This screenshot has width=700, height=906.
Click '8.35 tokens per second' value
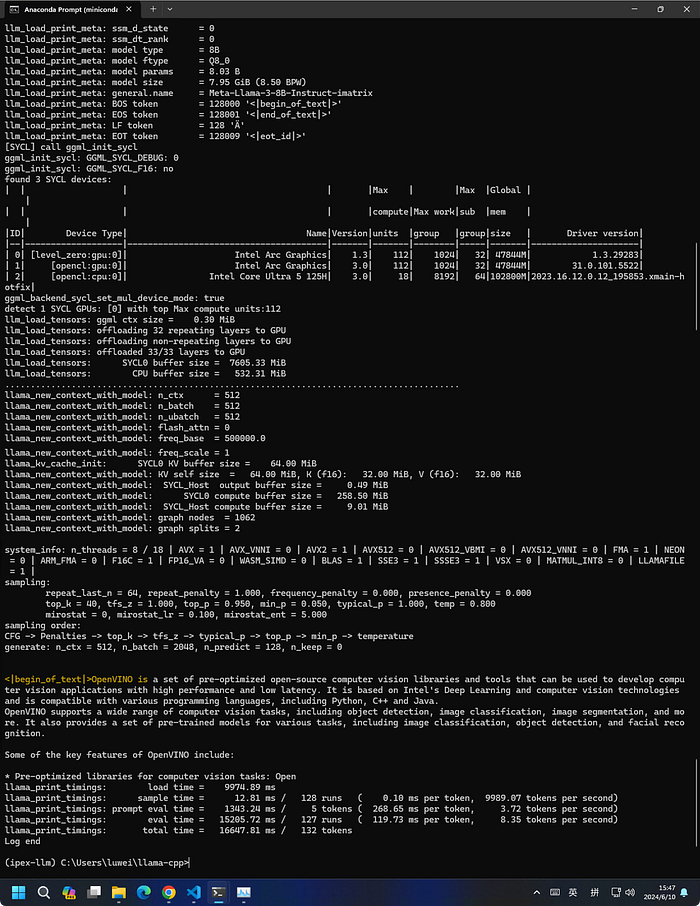[x=559, y=819]
